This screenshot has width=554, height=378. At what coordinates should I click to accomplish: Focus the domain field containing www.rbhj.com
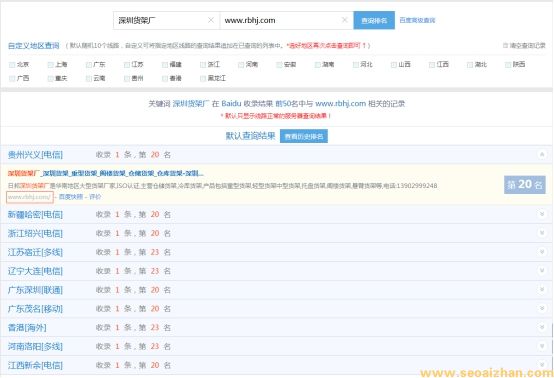[287, 20]
